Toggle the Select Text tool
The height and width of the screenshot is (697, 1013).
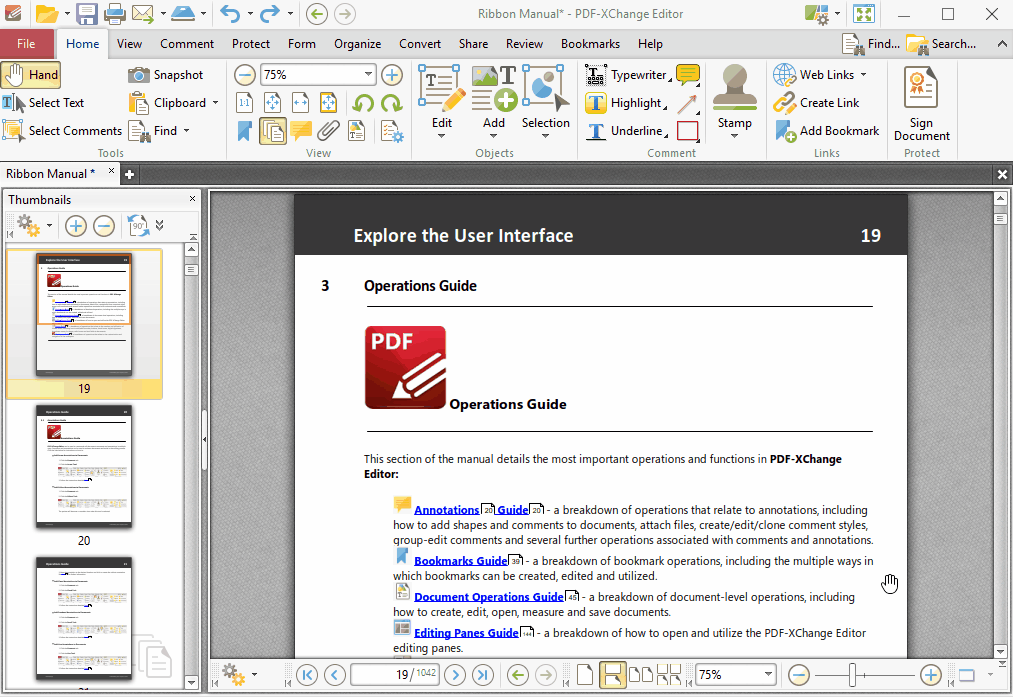click(44, 103)
